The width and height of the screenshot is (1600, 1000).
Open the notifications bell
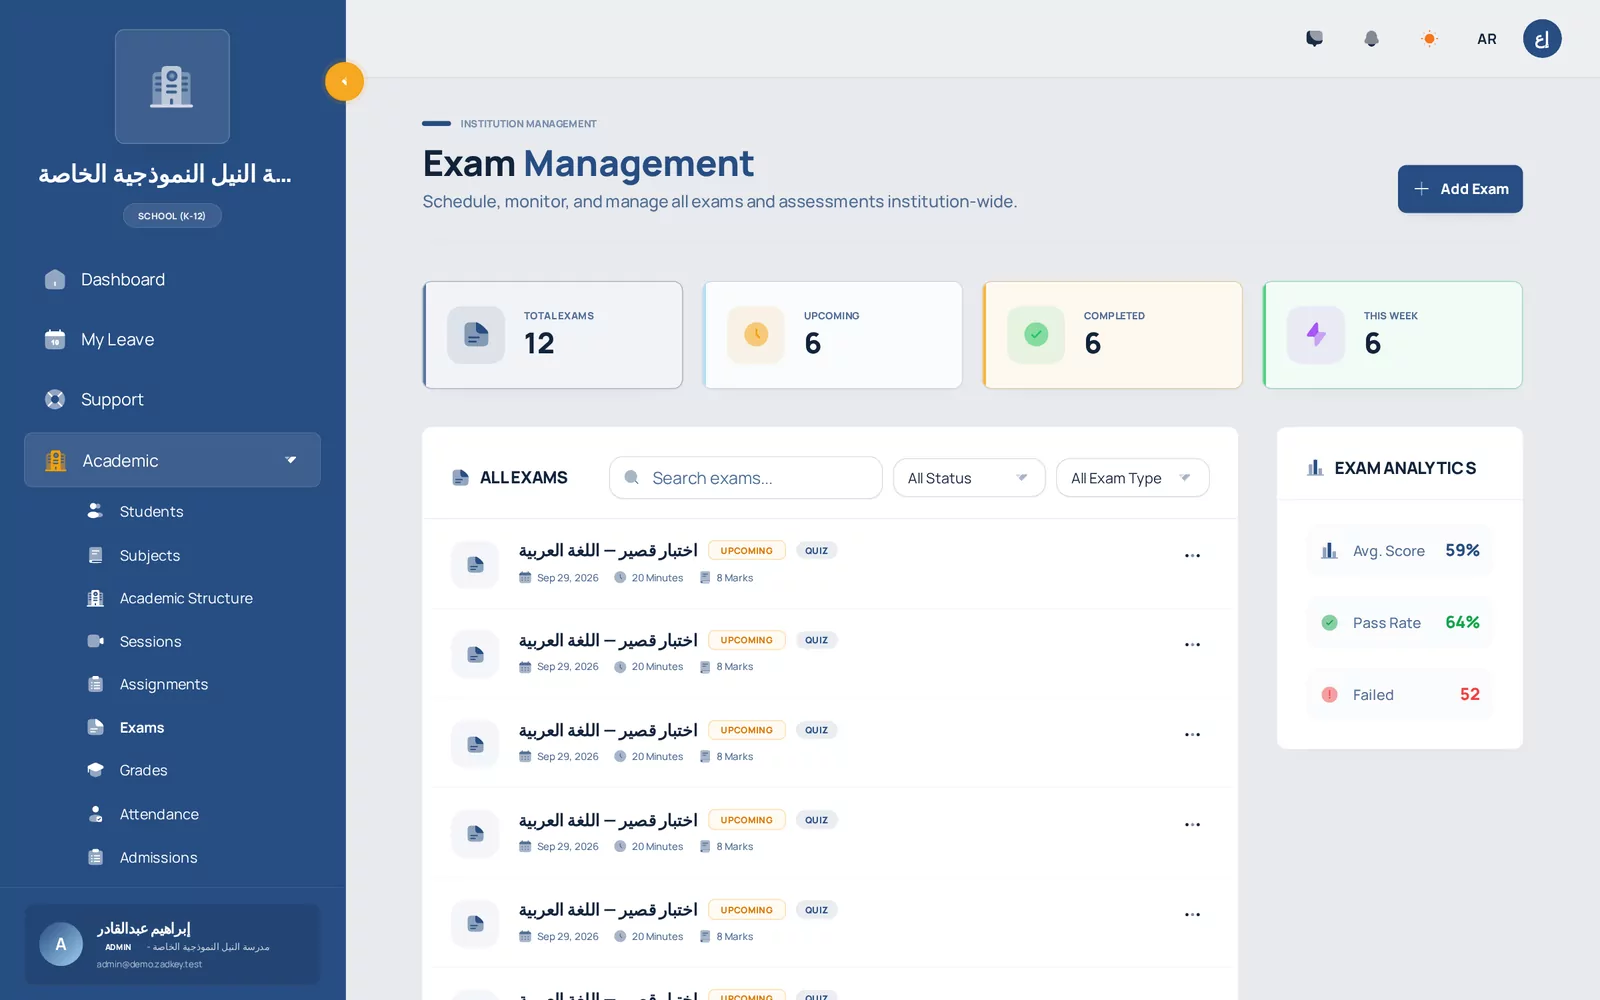pyautogui.click(x=1371, y=39)
